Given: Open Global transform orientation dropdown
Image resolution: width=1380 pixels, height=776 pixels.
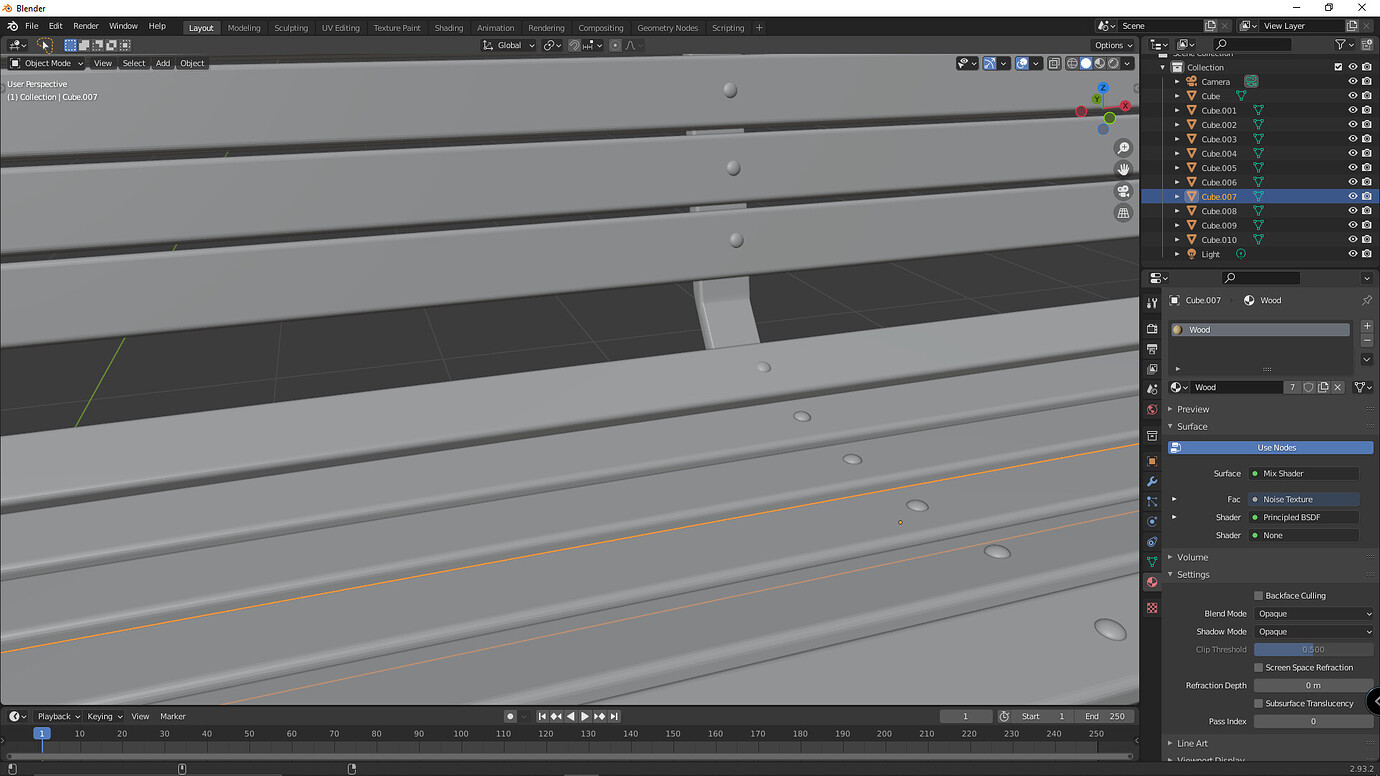Looking at the screenshot, I should pos(509,45).
